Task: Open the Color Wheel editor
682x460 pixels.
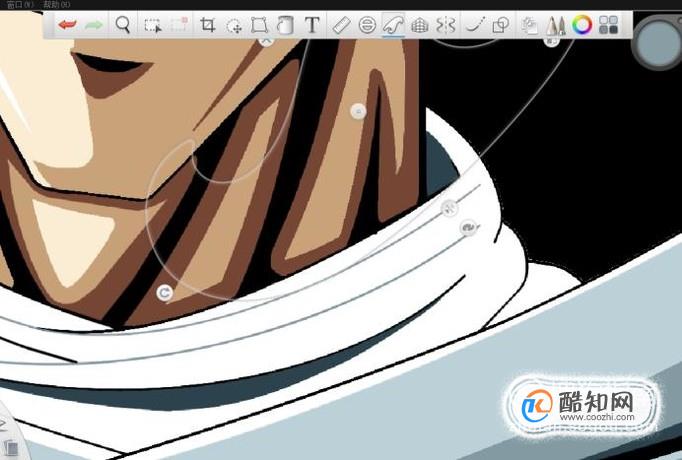Action: tap(582, 25)
